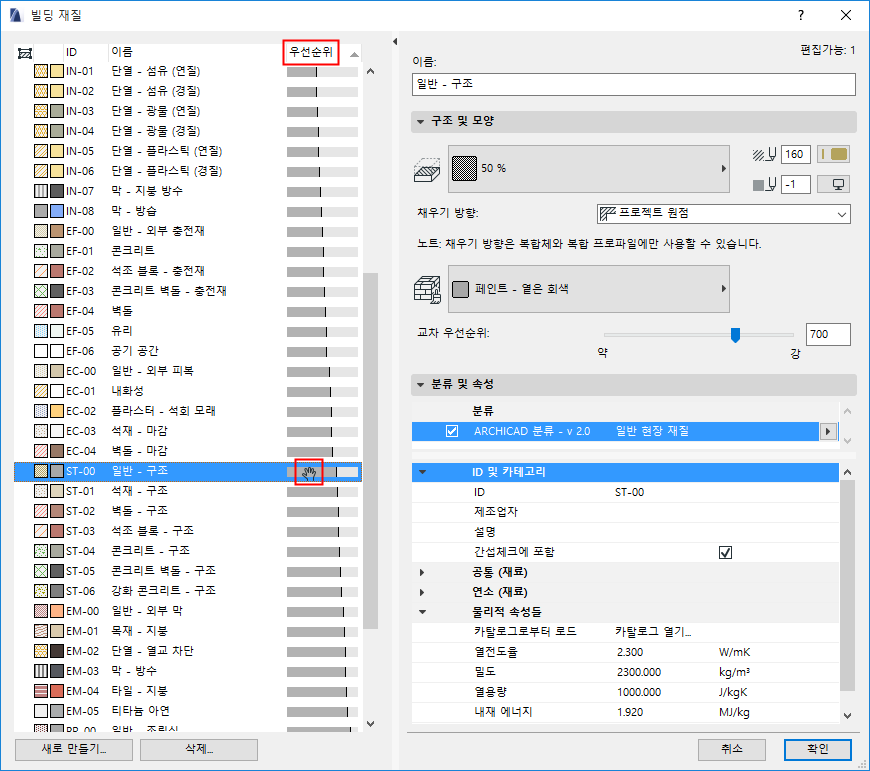Click the IN-07 vertical stripe fill icon
Screen dimensions: 870x771
tap(41, 191)
